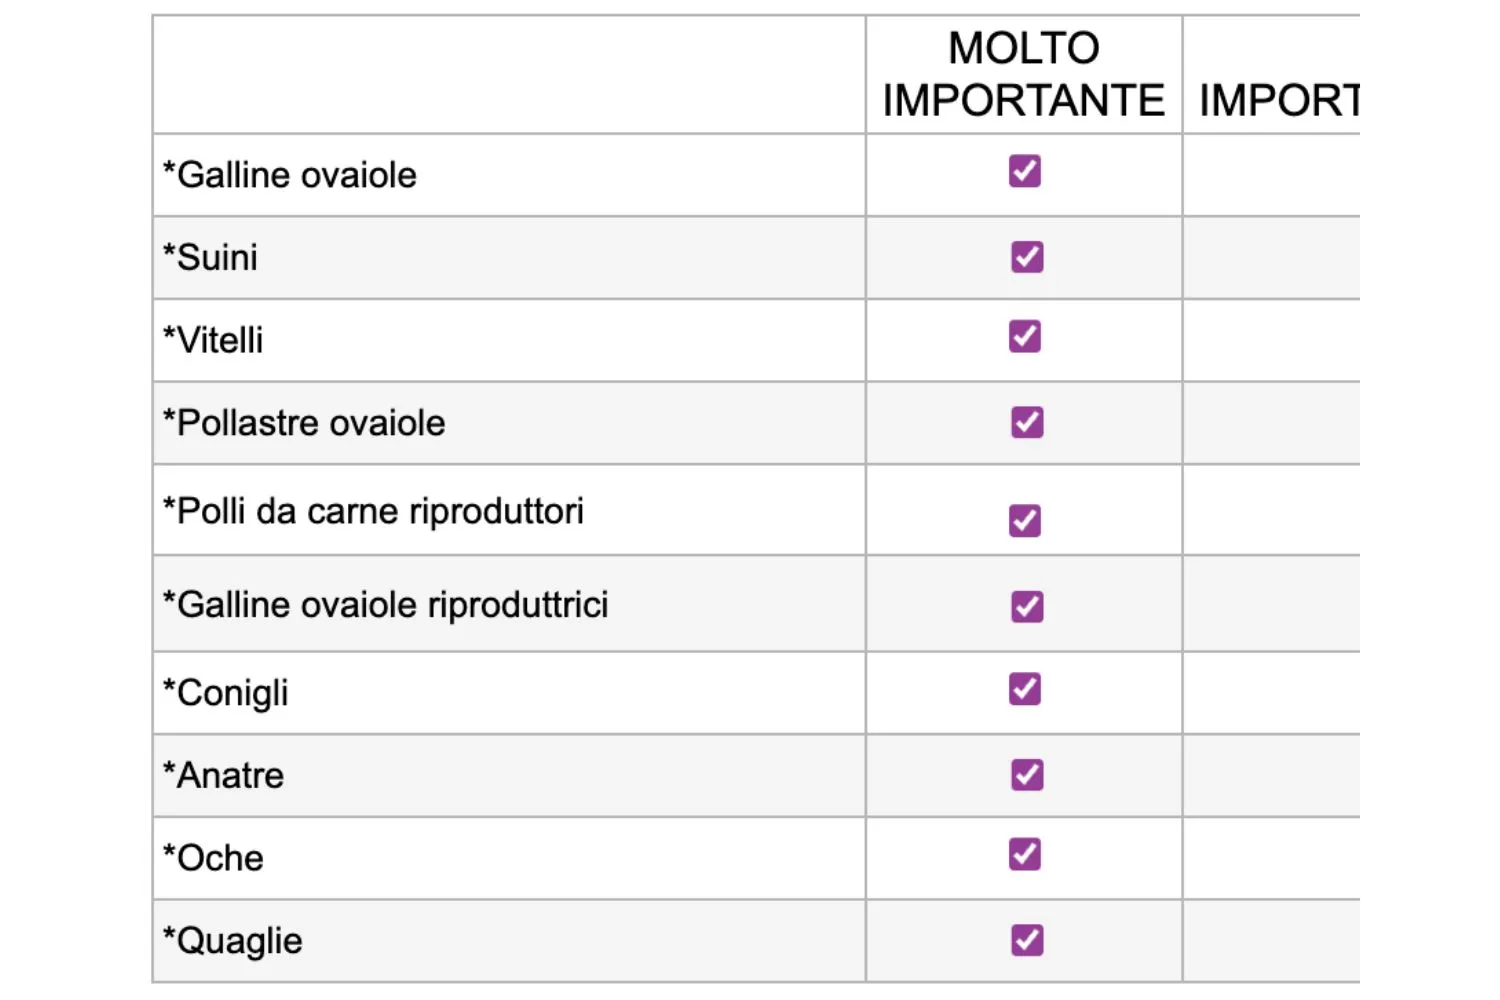Click the *Vitelli row label
Screen dimensions: 1500x1000
tap(214, 341)
